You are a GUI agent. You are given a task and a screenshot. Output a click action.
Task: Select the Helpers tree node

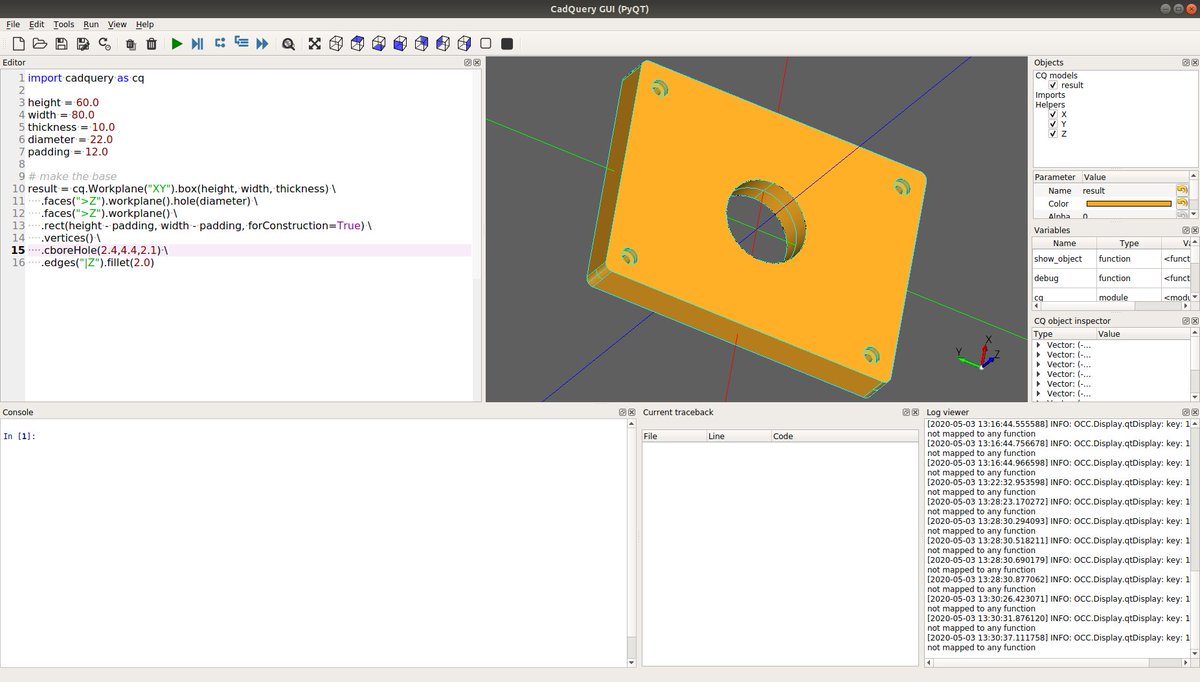[x=1050, y=105]
